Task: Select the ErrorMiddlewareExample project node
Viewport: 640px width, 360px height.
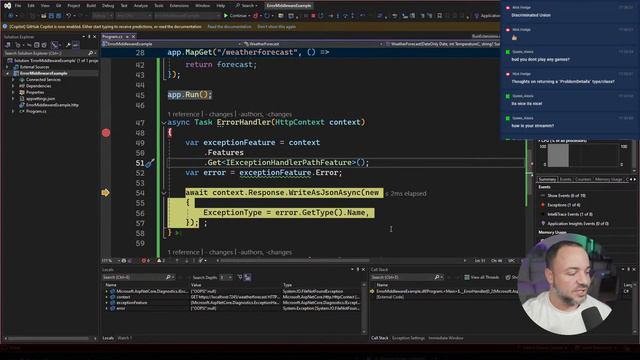Action: [43, 73]
